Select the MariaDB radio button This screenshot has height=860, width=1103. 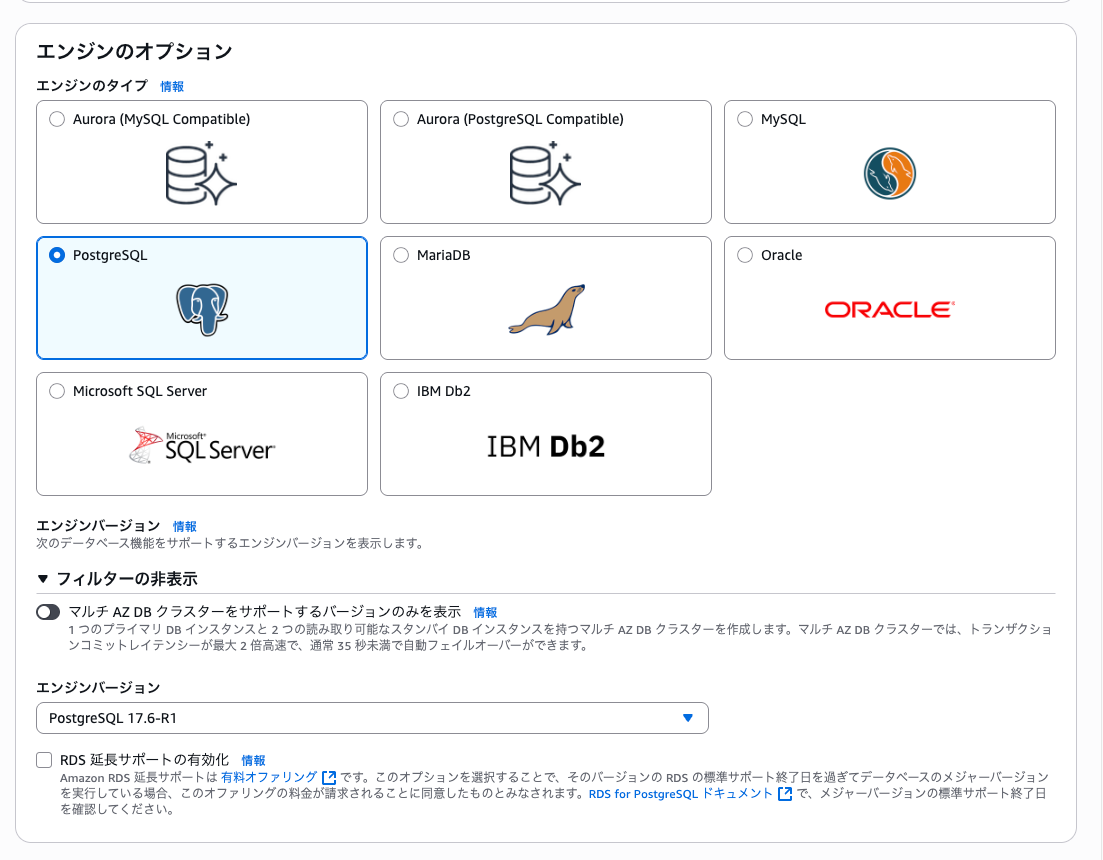pyautogui.click(x=401, y=255)
